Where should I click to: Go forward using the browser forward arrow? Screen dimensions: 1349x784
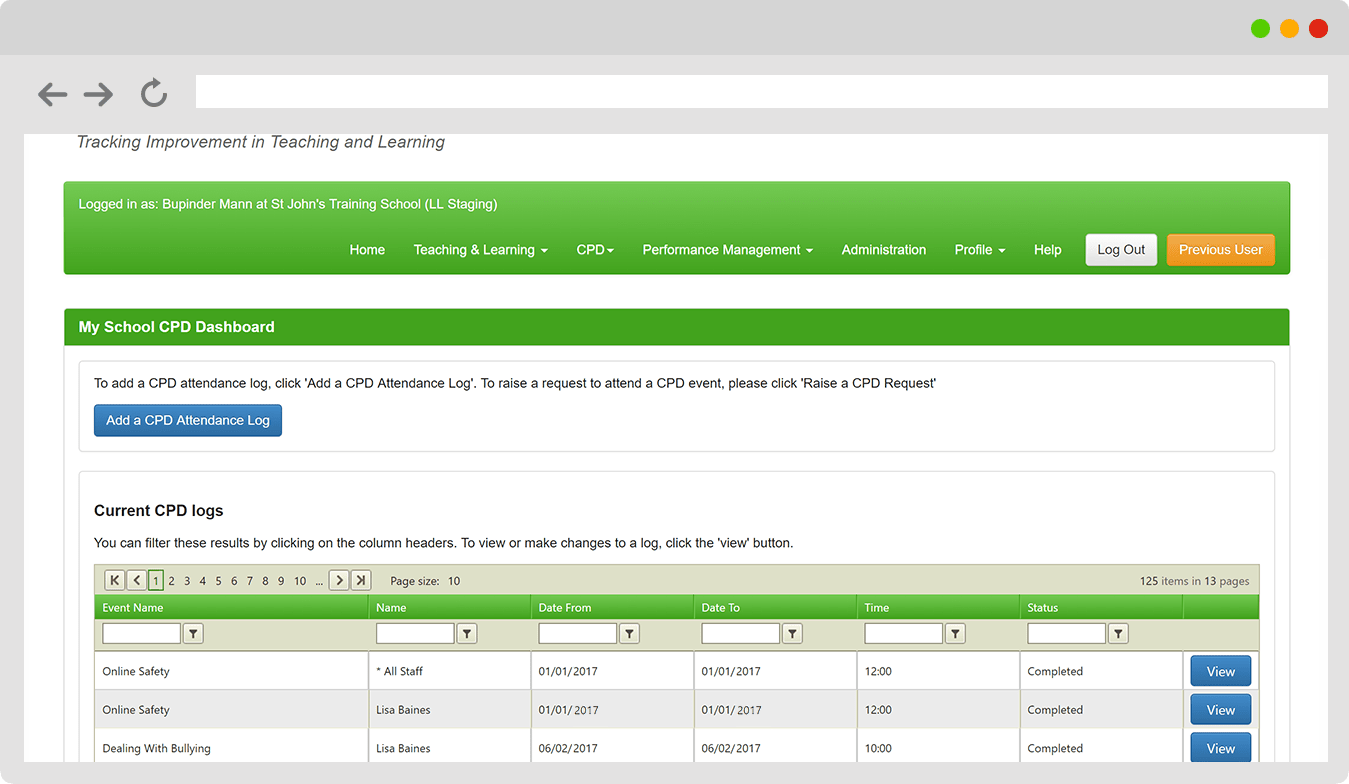point(98,94)
